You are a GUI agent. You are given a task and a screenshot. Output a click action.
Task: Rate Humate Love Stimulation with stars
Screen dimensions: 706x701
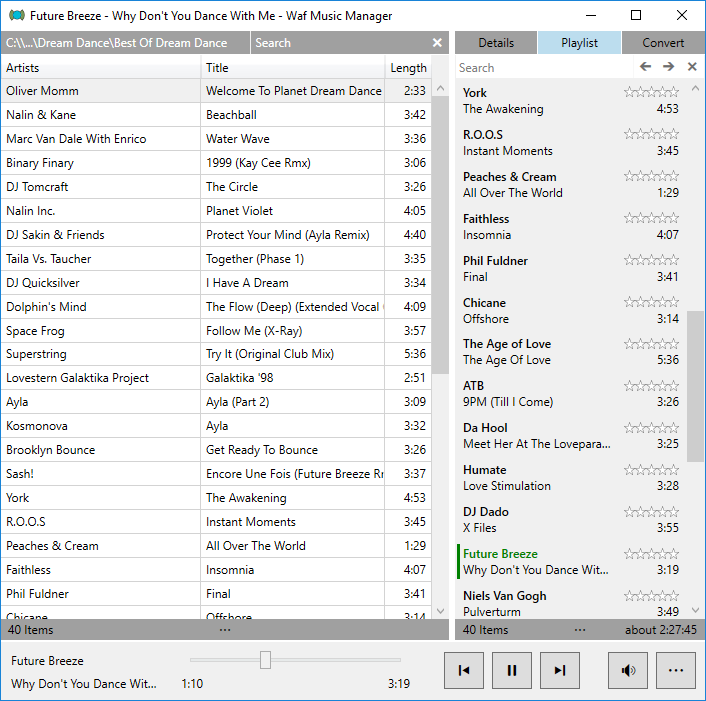click(651, 470)
